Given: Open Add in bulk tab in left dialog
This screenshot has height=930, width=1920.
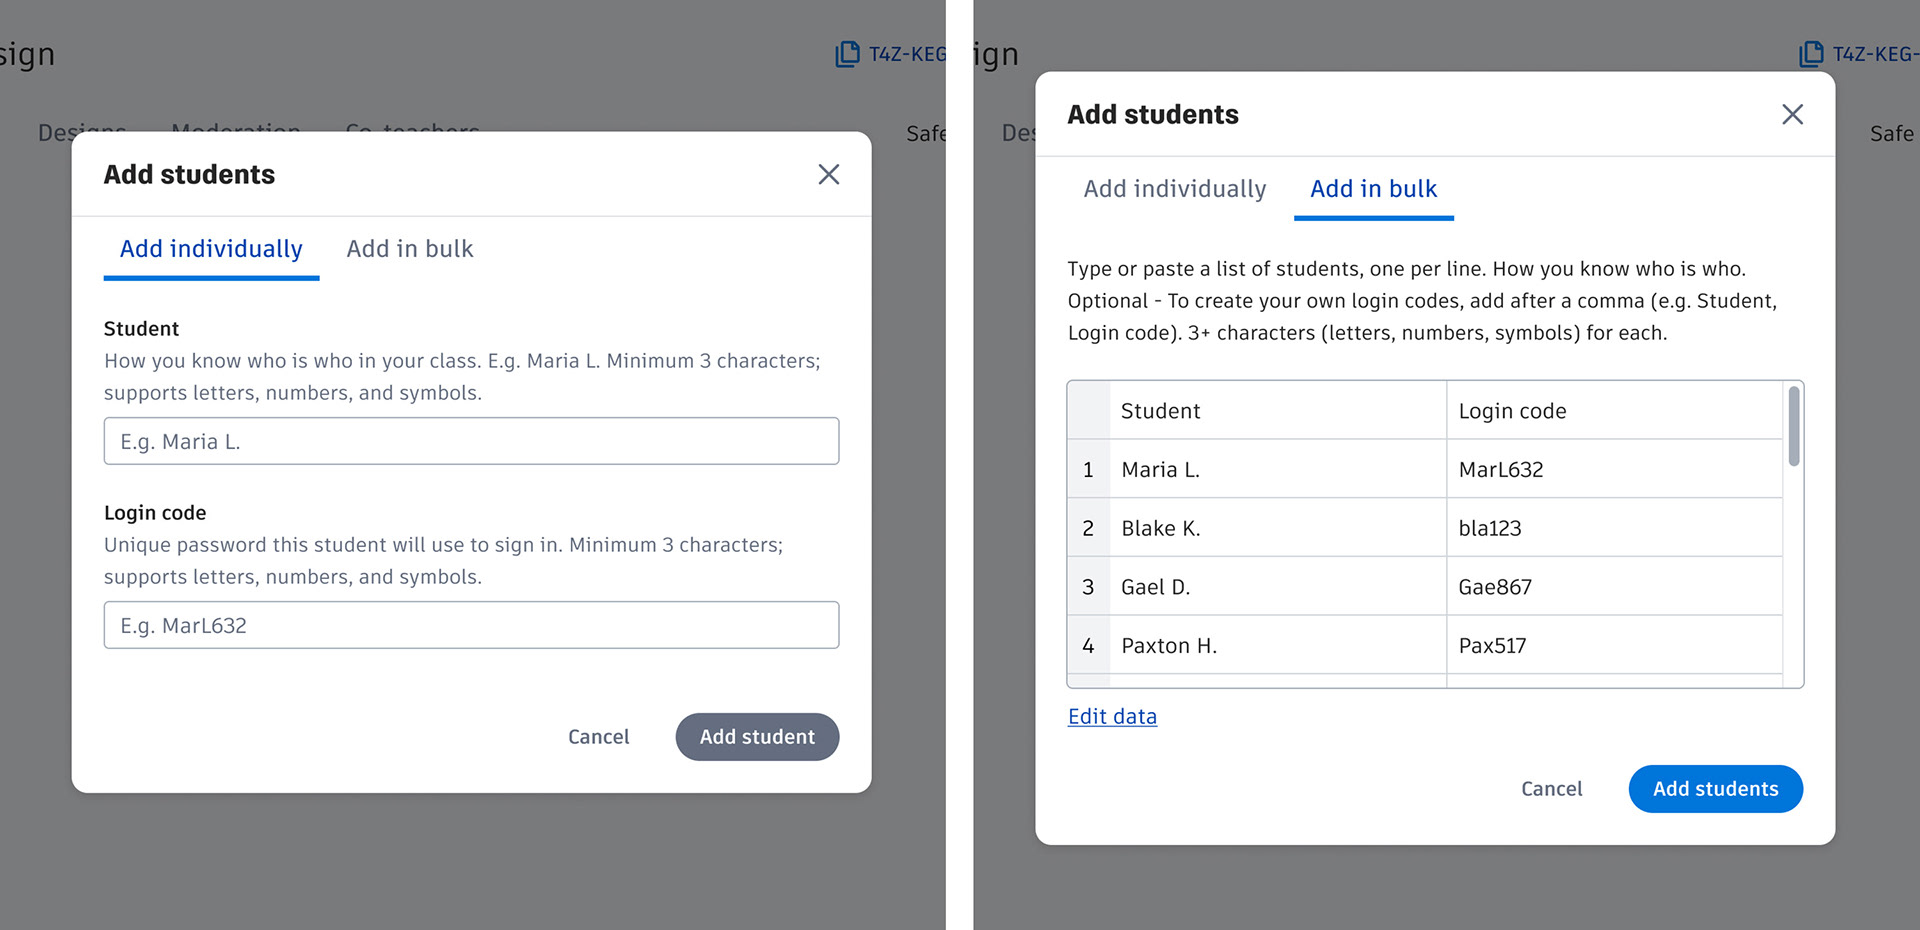Looking at the screenshot, I should click(x=410, y=249).
